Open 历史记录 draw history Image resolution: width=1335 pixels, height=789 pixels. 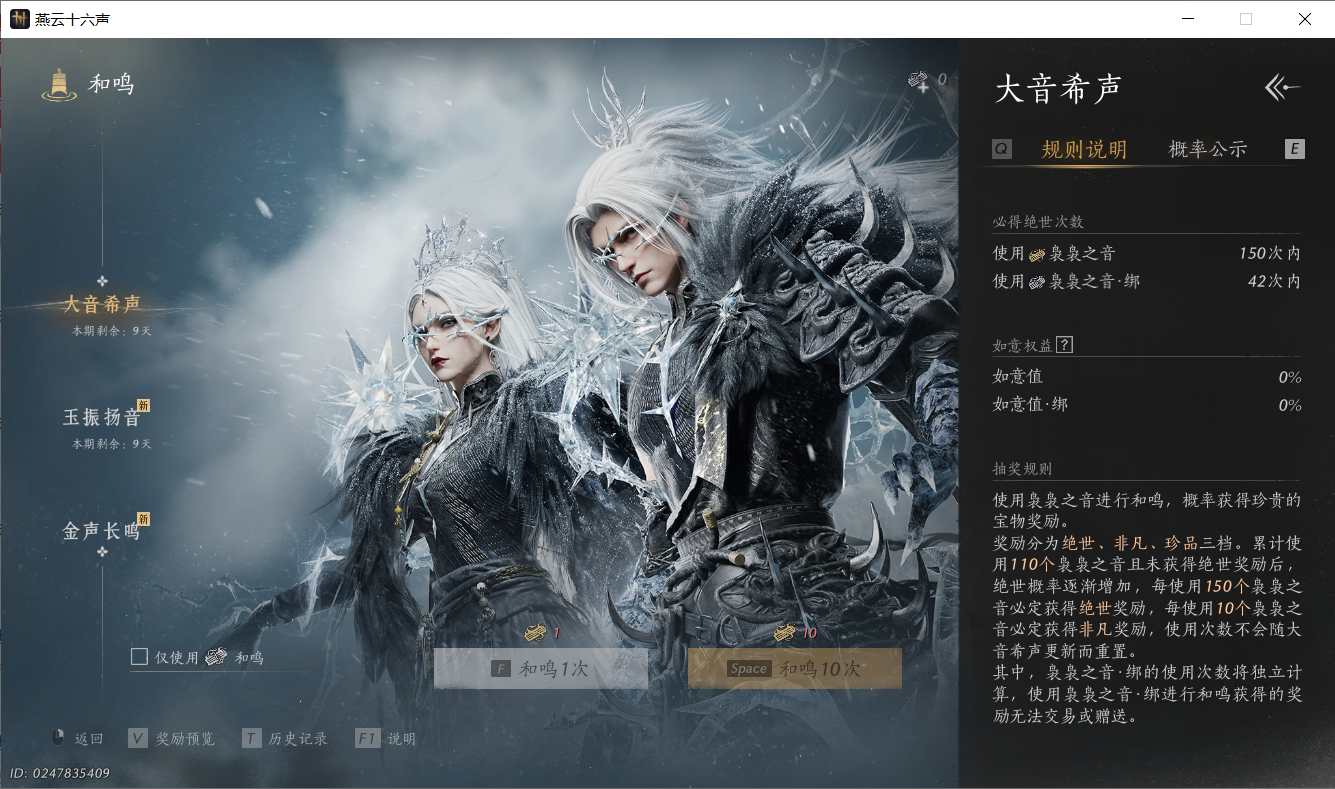pyautogui.click(x=285, y=739)
